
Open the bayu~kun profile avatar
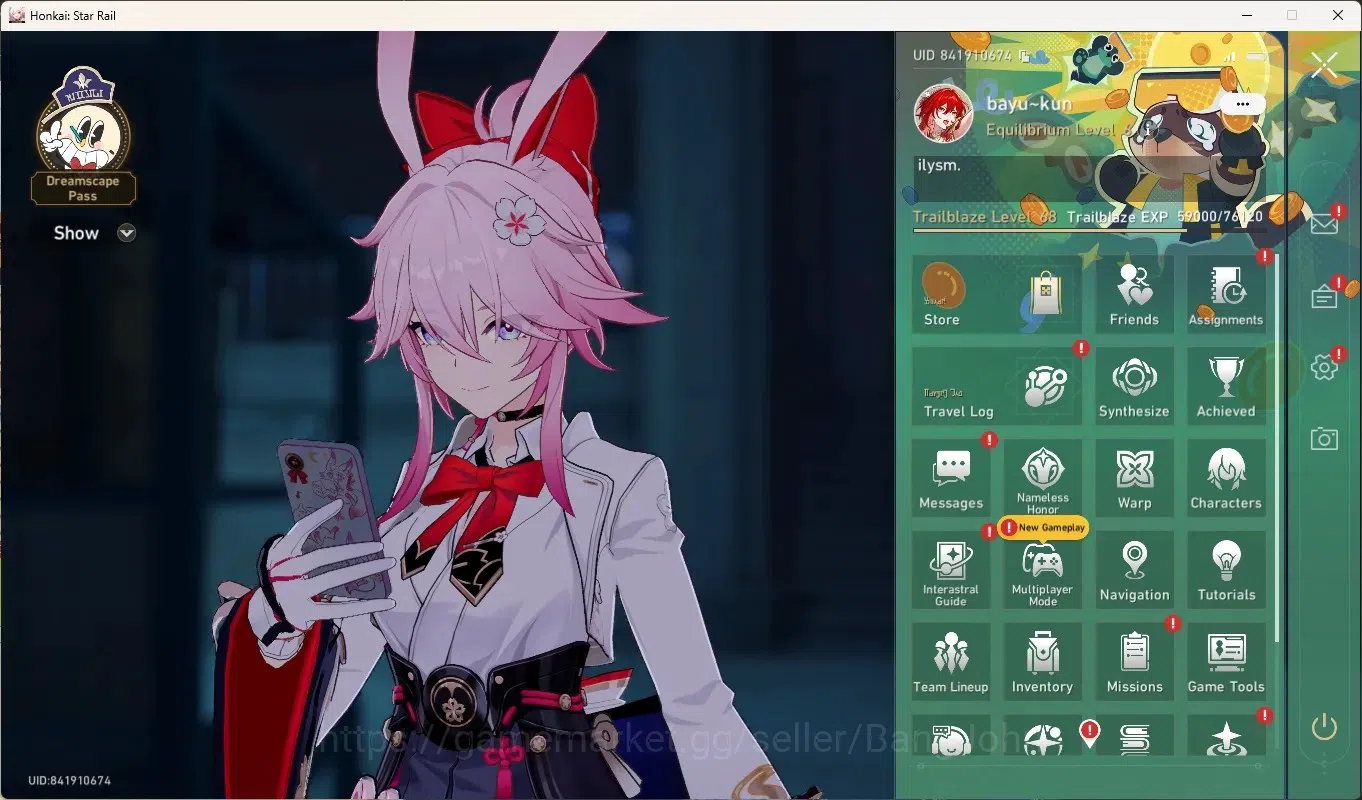(x=943, y=113)
